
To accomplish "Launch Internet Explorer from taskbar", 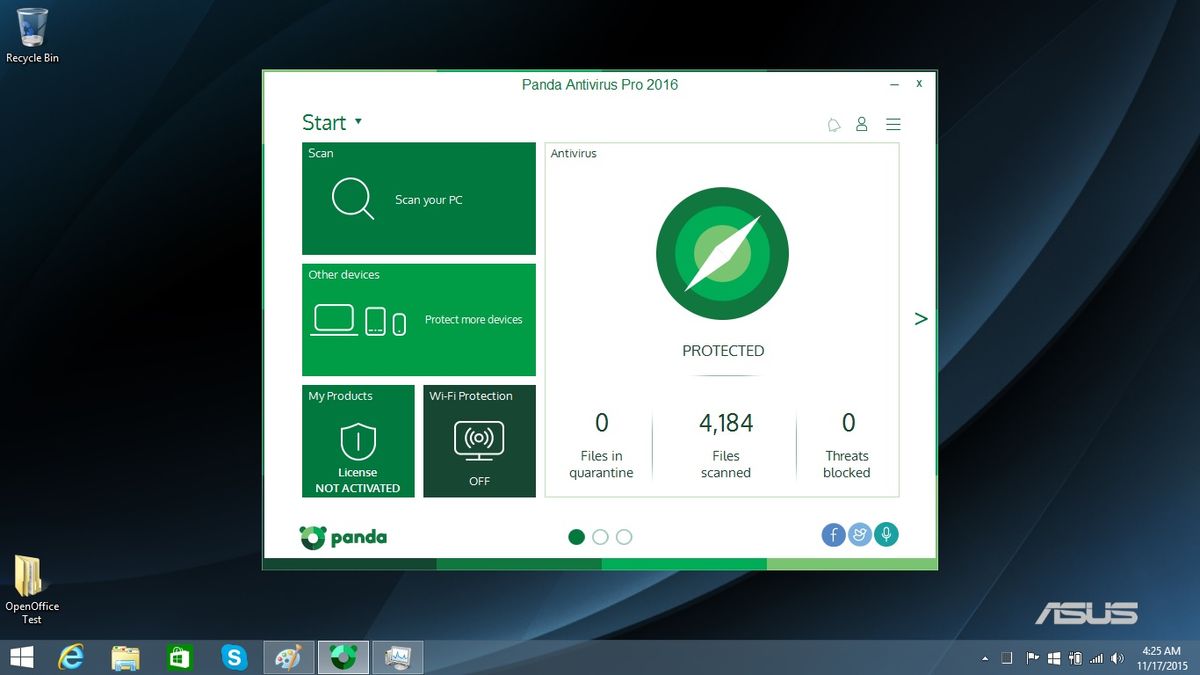I will coord(71,657).
